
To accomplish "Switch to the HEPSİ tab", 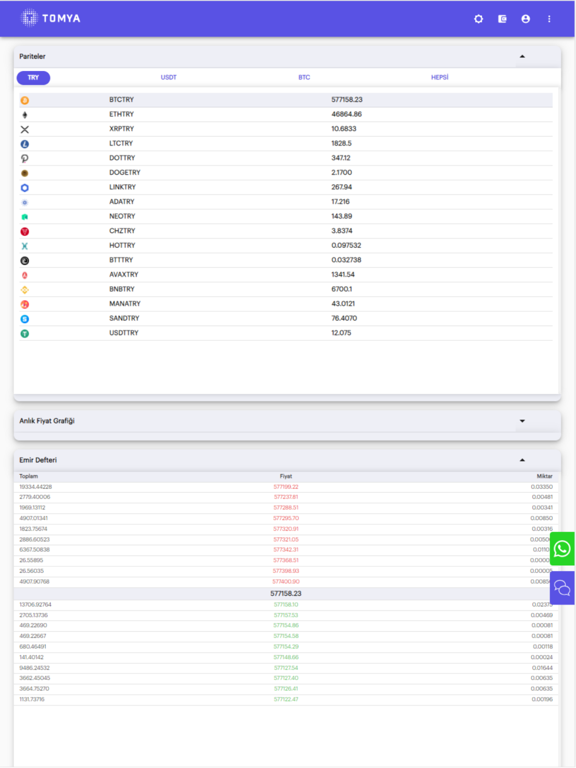I will click(x=440, y=77).
